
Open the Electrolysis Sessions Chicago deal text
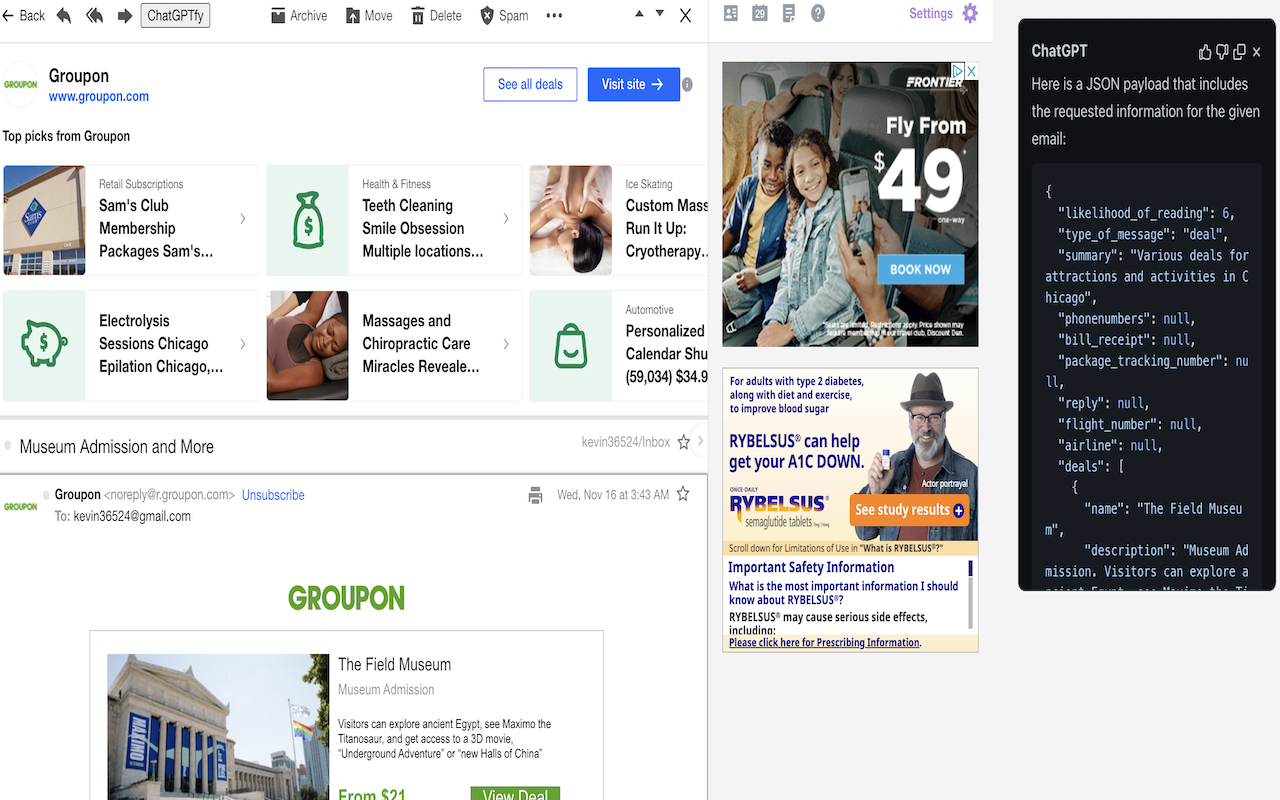click(161, 344)
